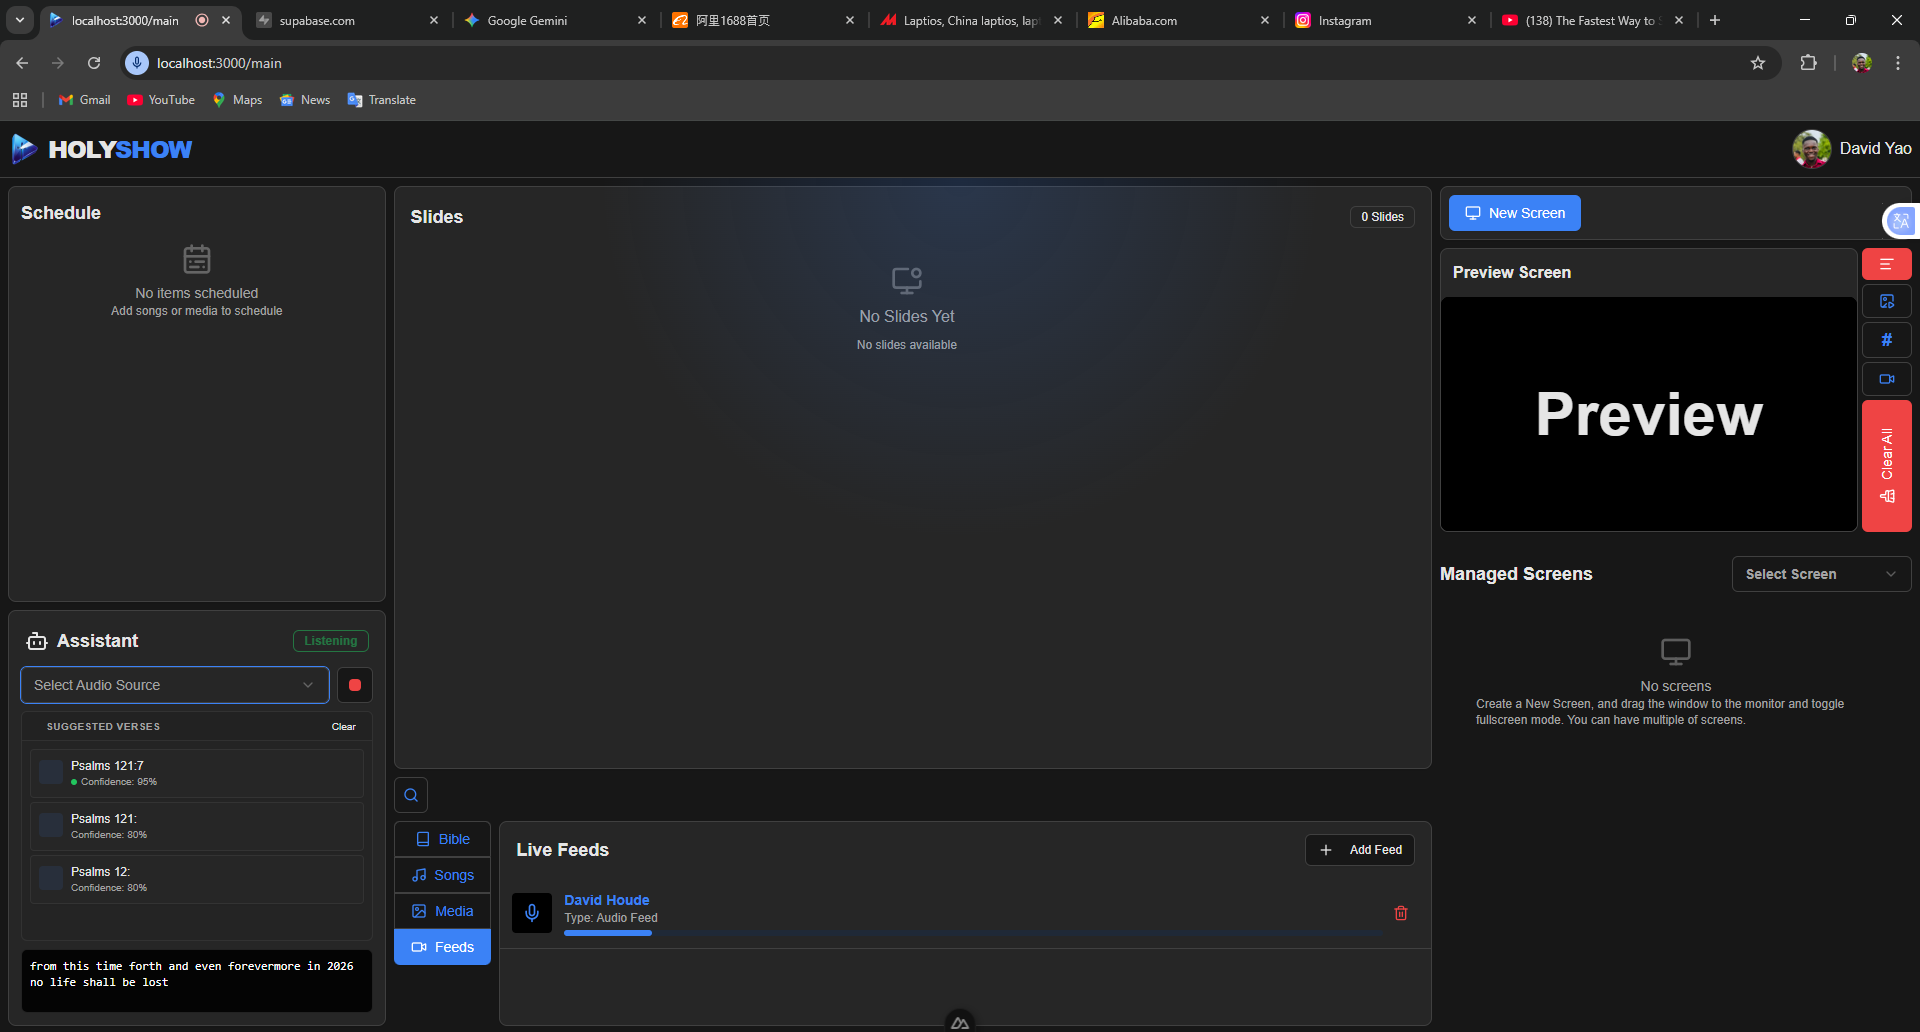Viewport: 1920px width, 1032px height.
Task: Click the hashtag icon in preview sidebar
Action: click(1886, 340)
